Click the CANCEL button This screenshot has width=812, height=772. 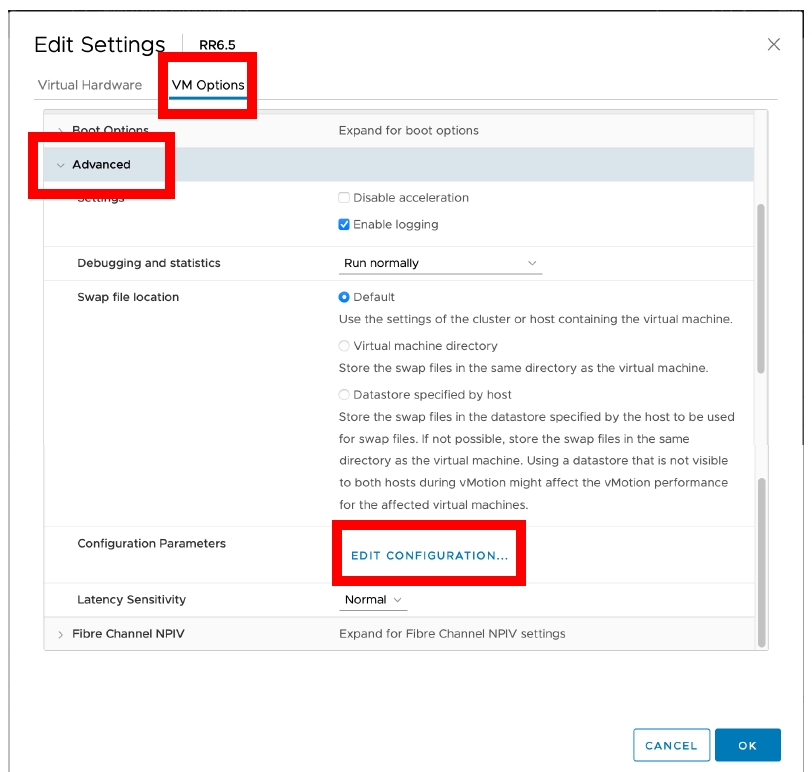pos(671,745)
